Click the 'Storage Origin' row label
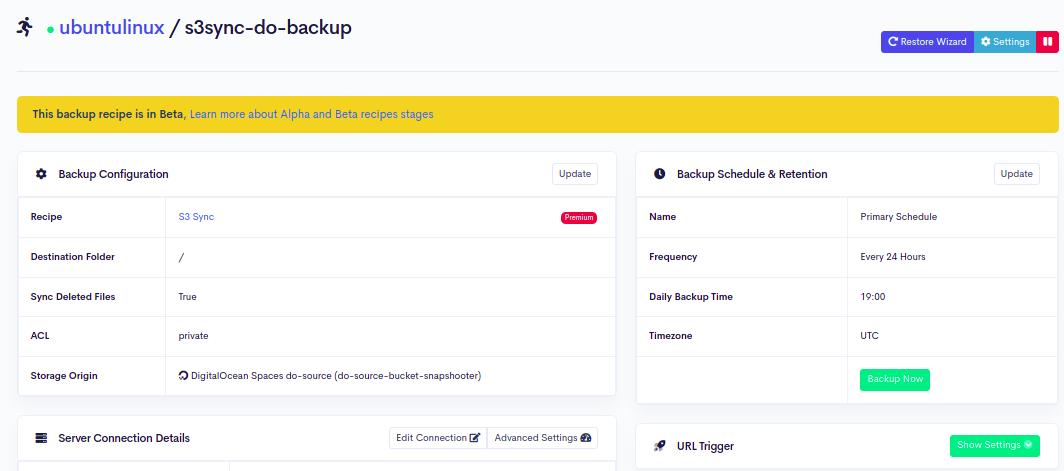Viewport: 1064px width, 471px height. click(64, 375)
